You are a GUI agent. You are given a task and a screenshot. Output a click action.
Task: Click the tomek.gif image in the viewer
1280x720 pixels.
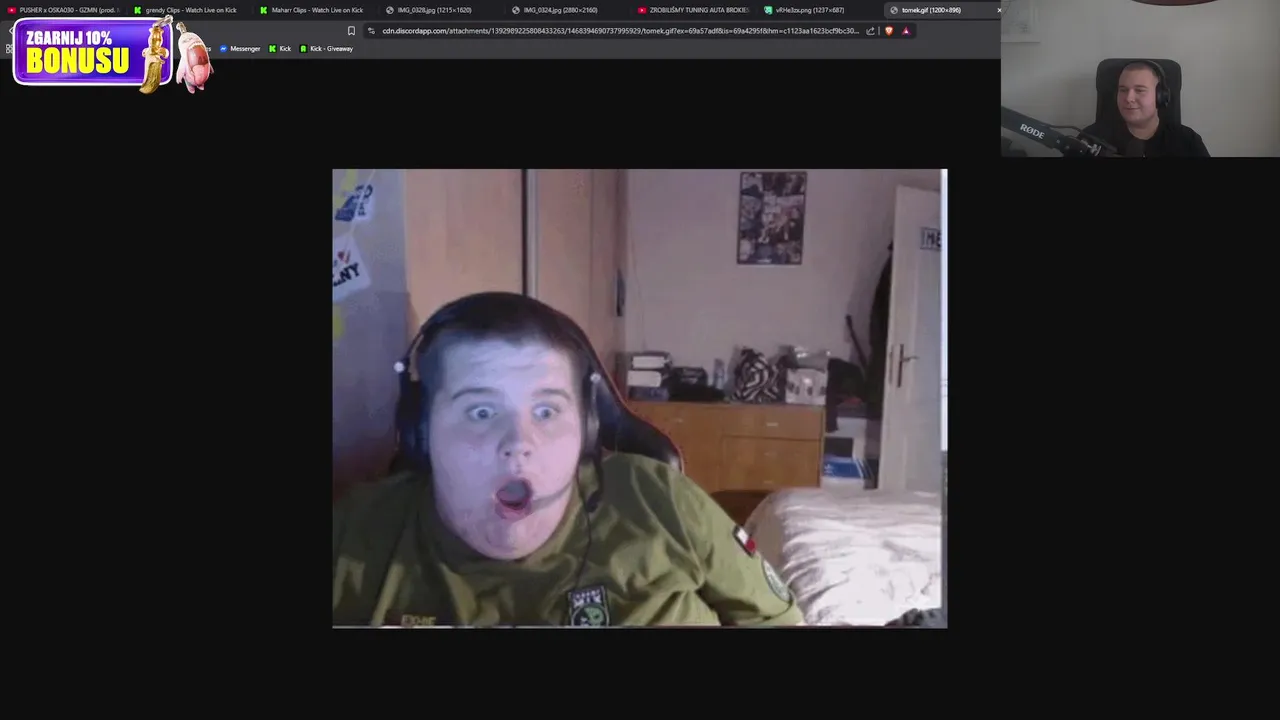(639, 398)
